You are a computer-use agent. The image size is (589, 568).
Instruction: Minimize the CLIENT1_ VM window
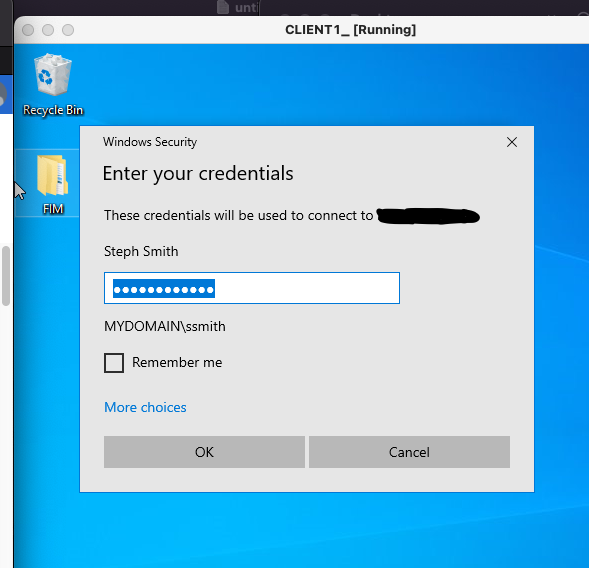tap(48, 30)
